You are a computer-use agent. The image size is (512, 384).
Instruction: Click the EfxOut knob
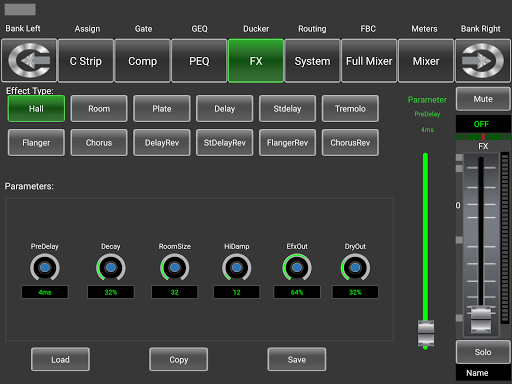click(297, 267)
